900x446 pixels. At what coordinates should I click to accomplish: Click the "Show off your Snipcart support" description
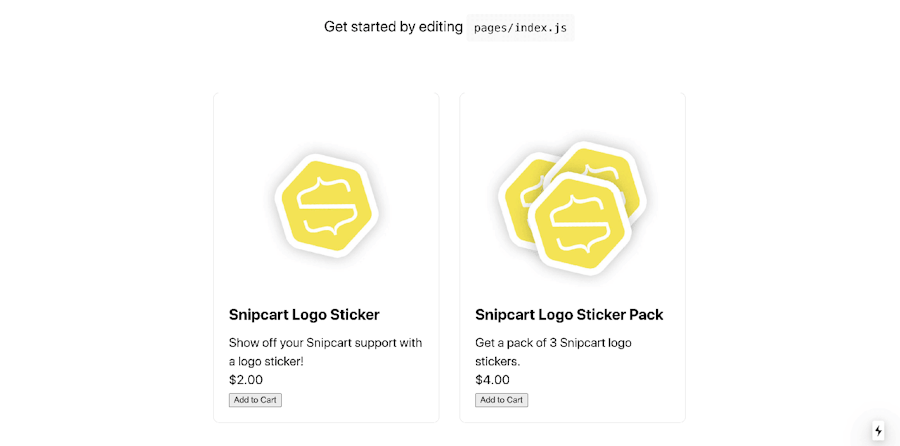click(325, 342)
